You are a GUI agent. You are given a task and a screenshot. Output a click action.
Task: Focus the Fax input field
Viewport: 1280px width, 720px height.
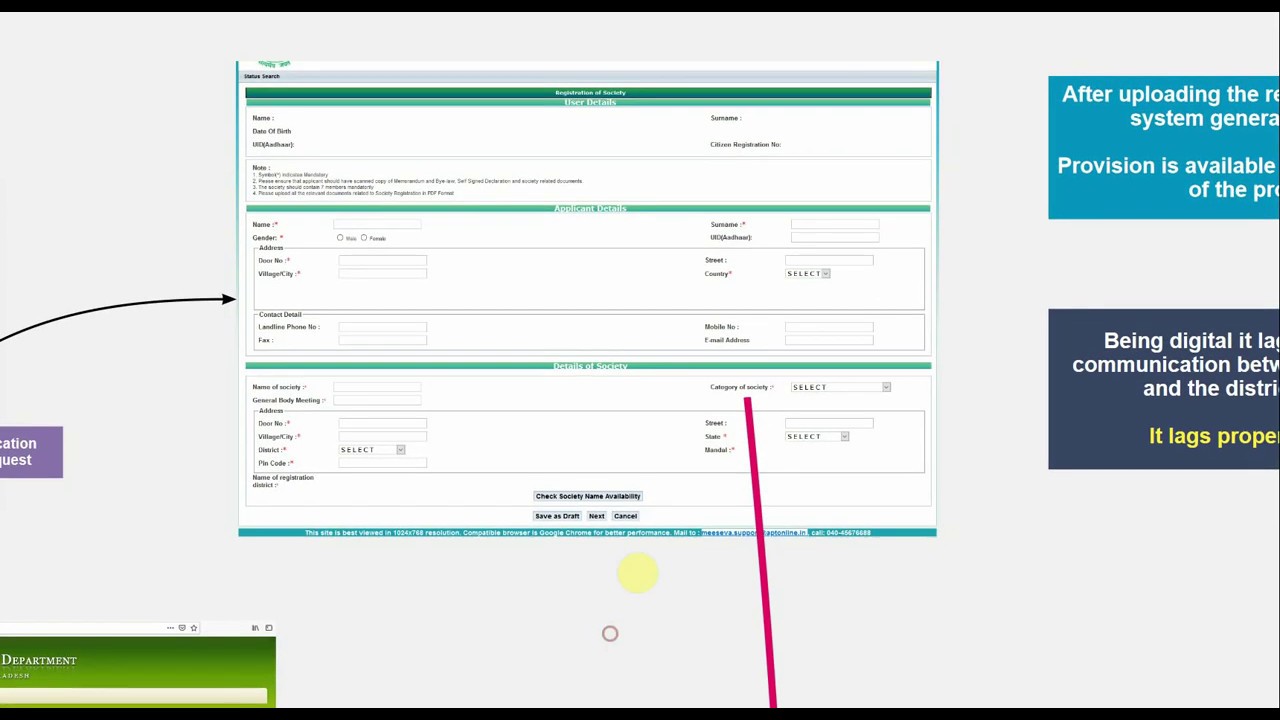click(x=383, y=341)
